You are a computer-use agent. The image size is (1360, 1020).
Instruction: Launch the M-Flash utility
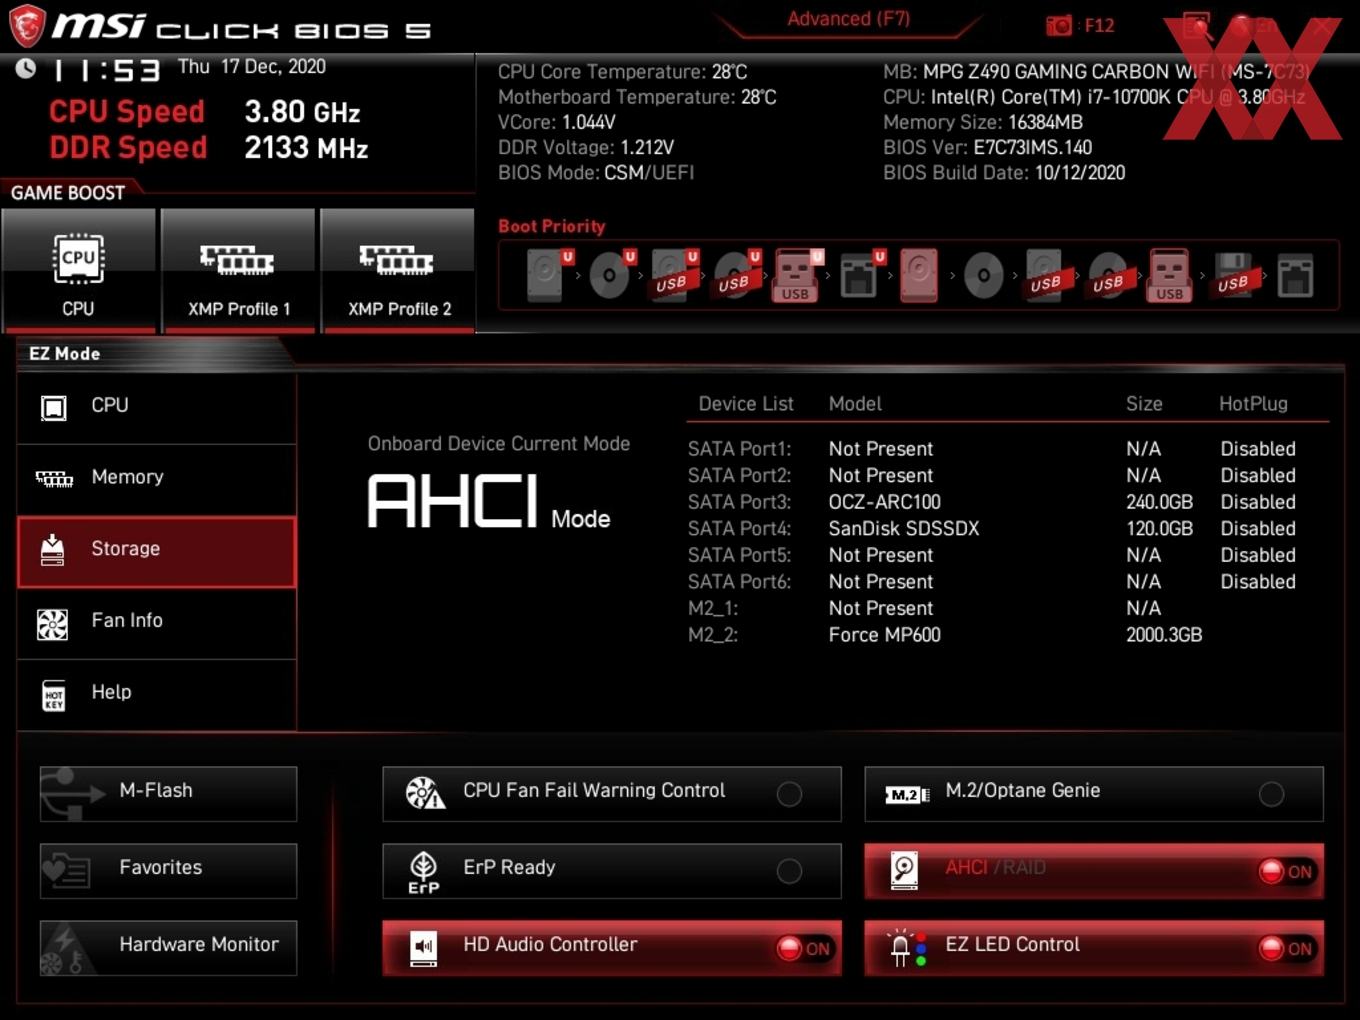[x=168, y=794]
